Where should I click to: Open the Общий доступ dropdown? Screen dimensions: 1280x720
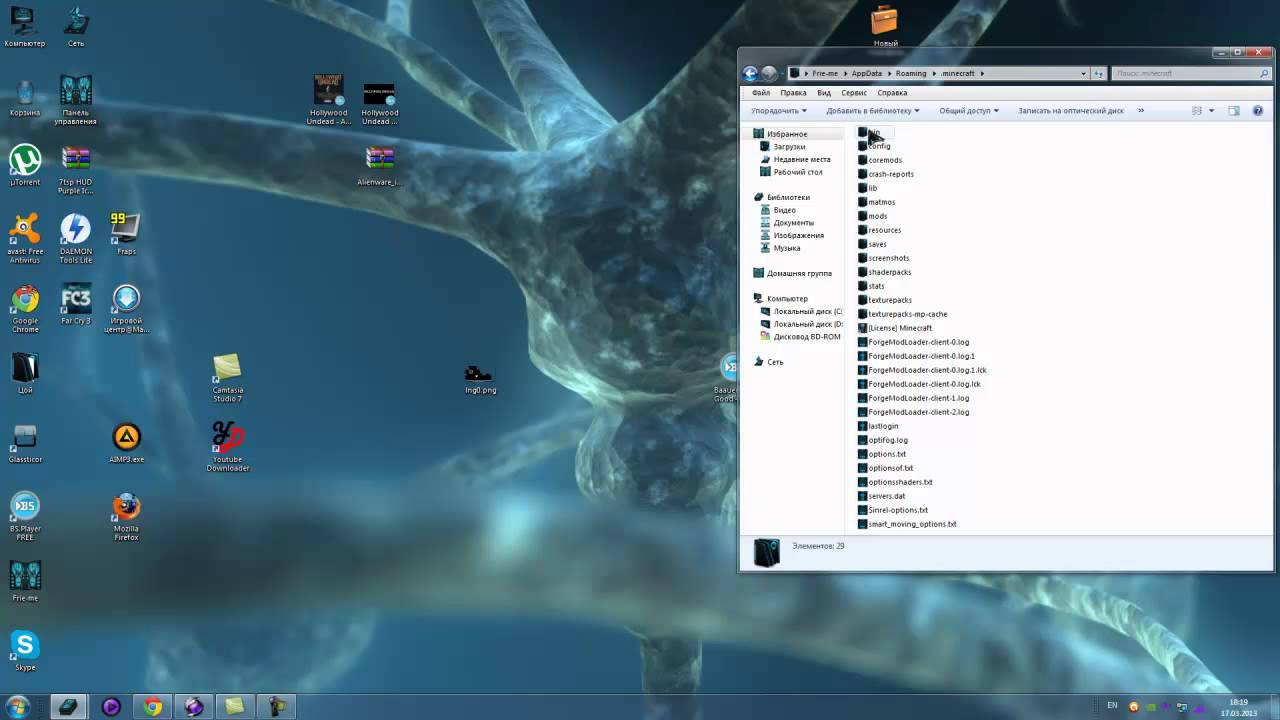click(x=969, y=111)
